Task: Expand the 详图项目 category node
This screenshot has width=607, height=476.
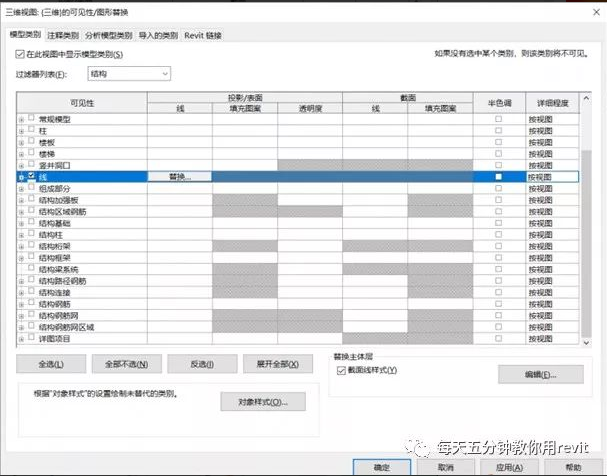Action: (21, 339)
